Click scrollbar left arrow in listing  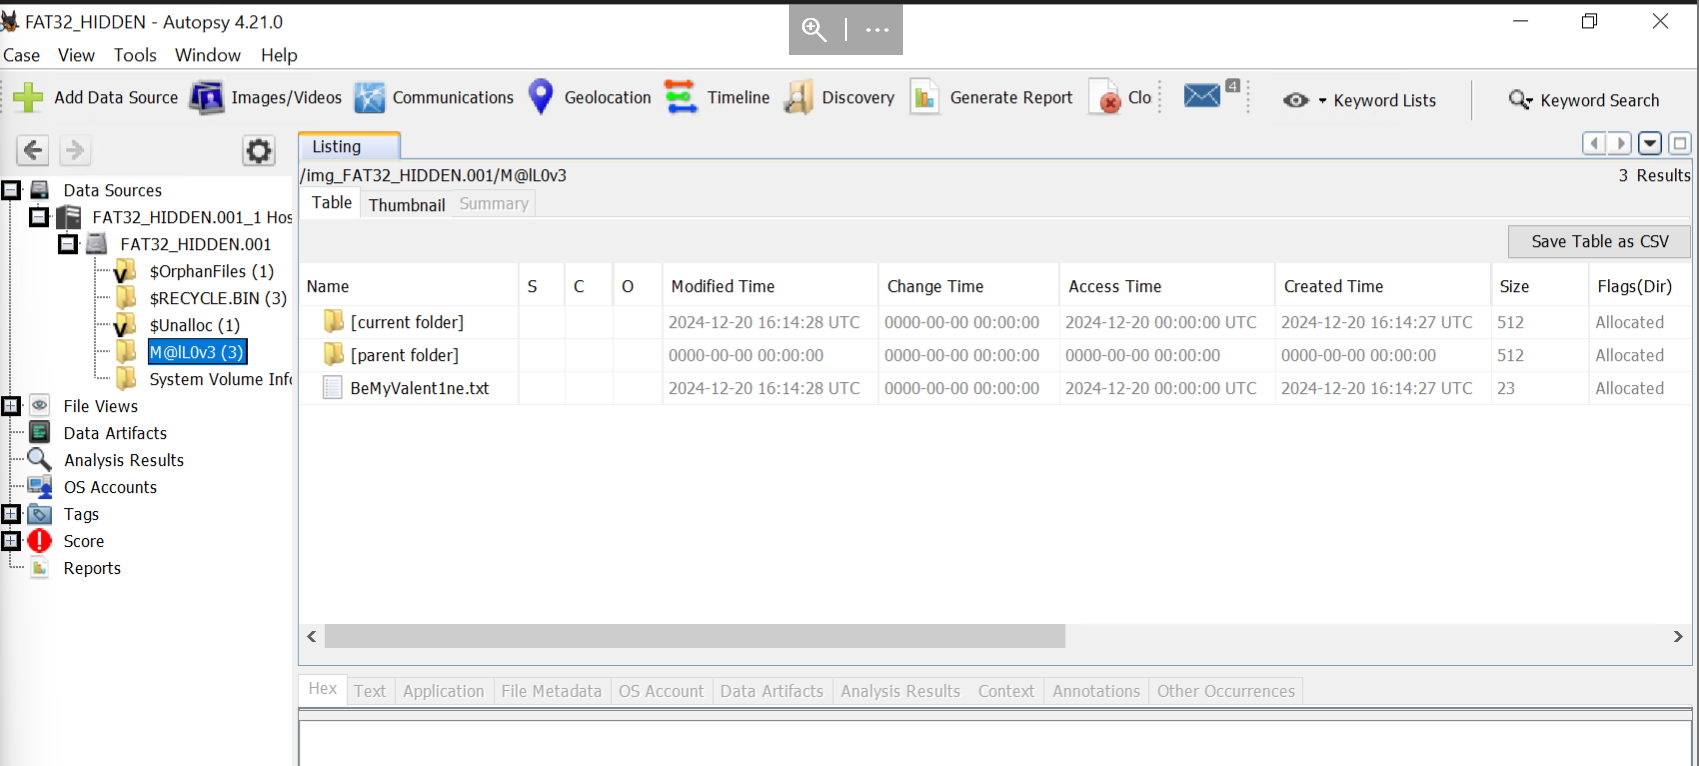tap(312, 636)
